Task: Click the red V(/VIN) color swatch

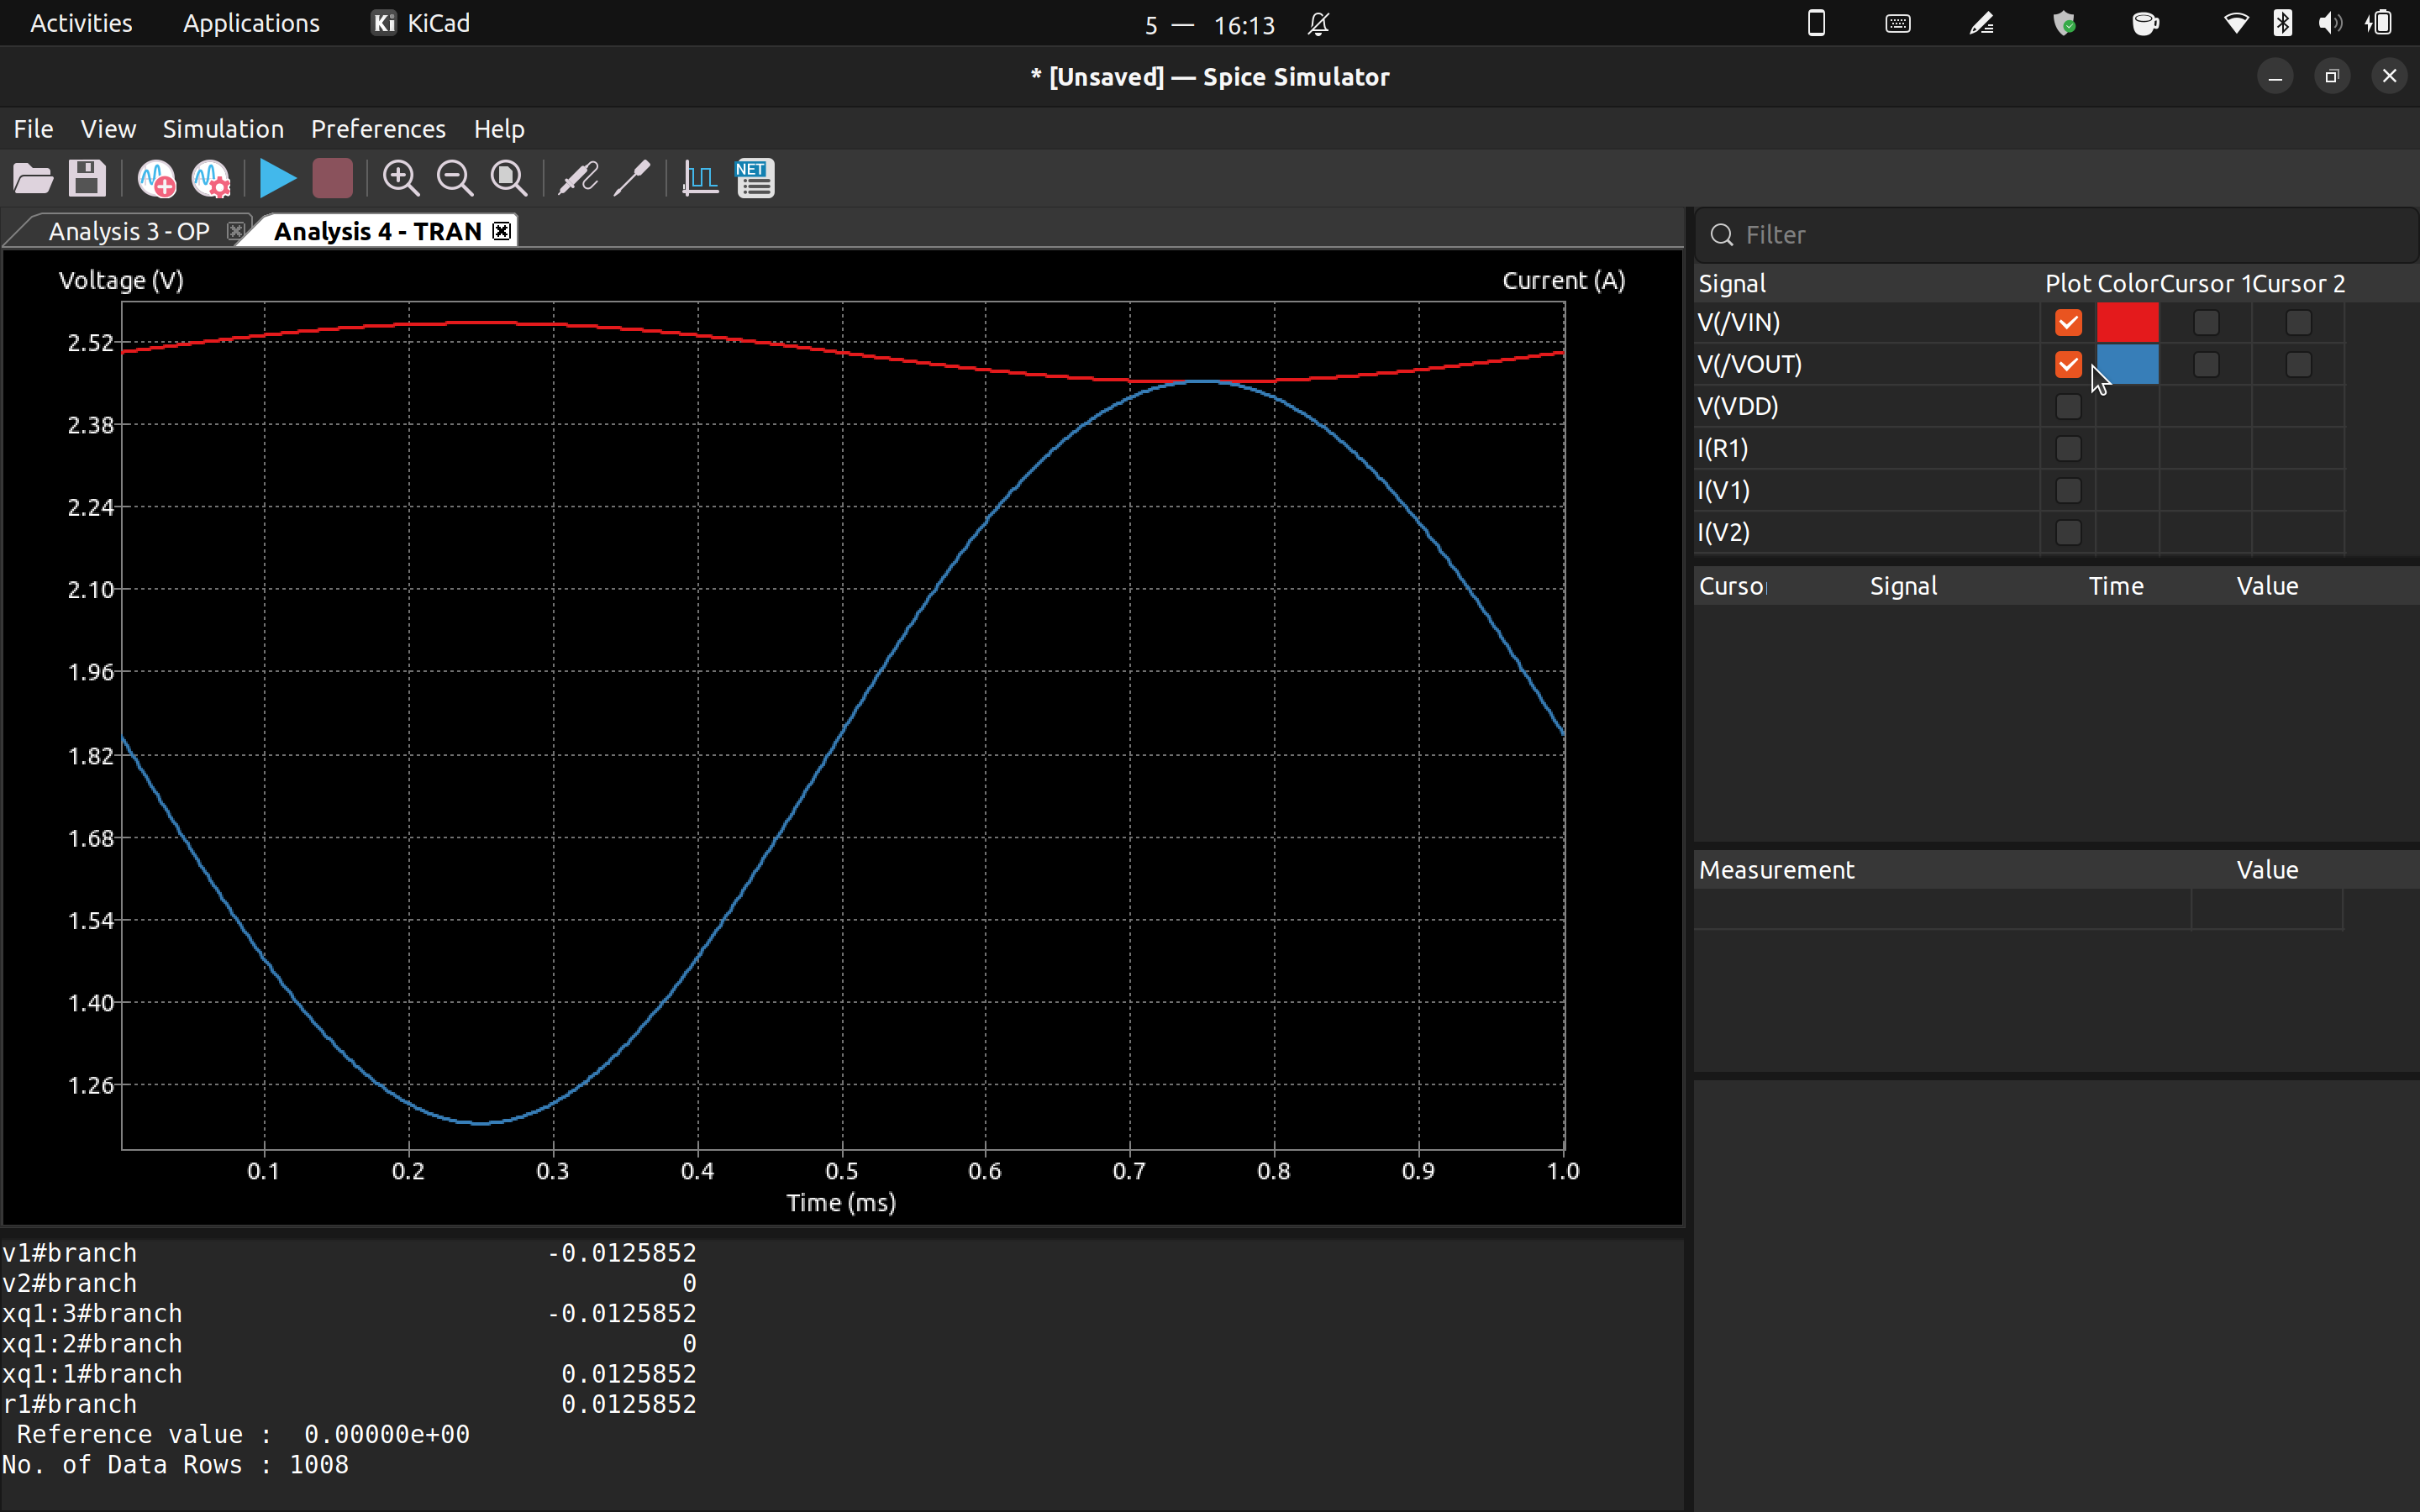Action: (x=2127, y=323)
